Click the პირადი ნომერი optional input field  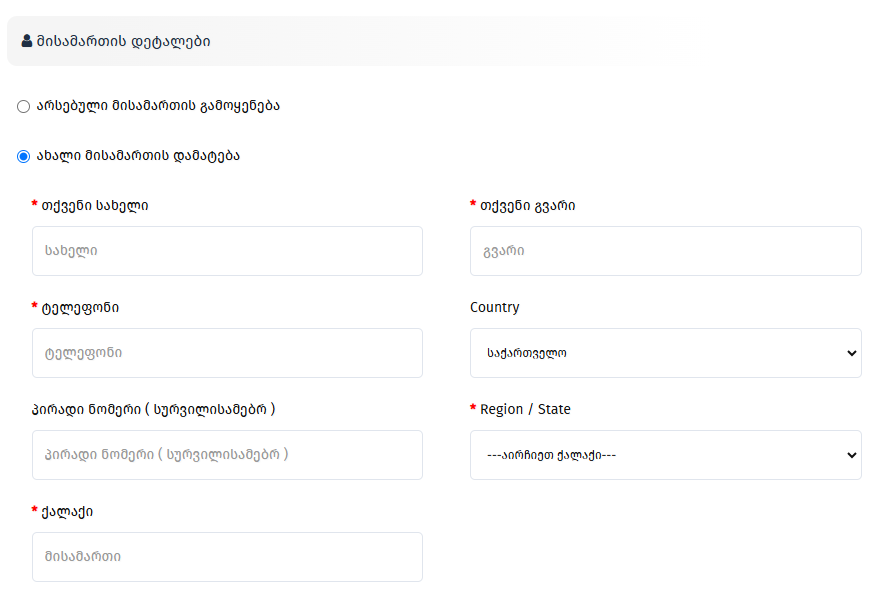tap(227, 455)
